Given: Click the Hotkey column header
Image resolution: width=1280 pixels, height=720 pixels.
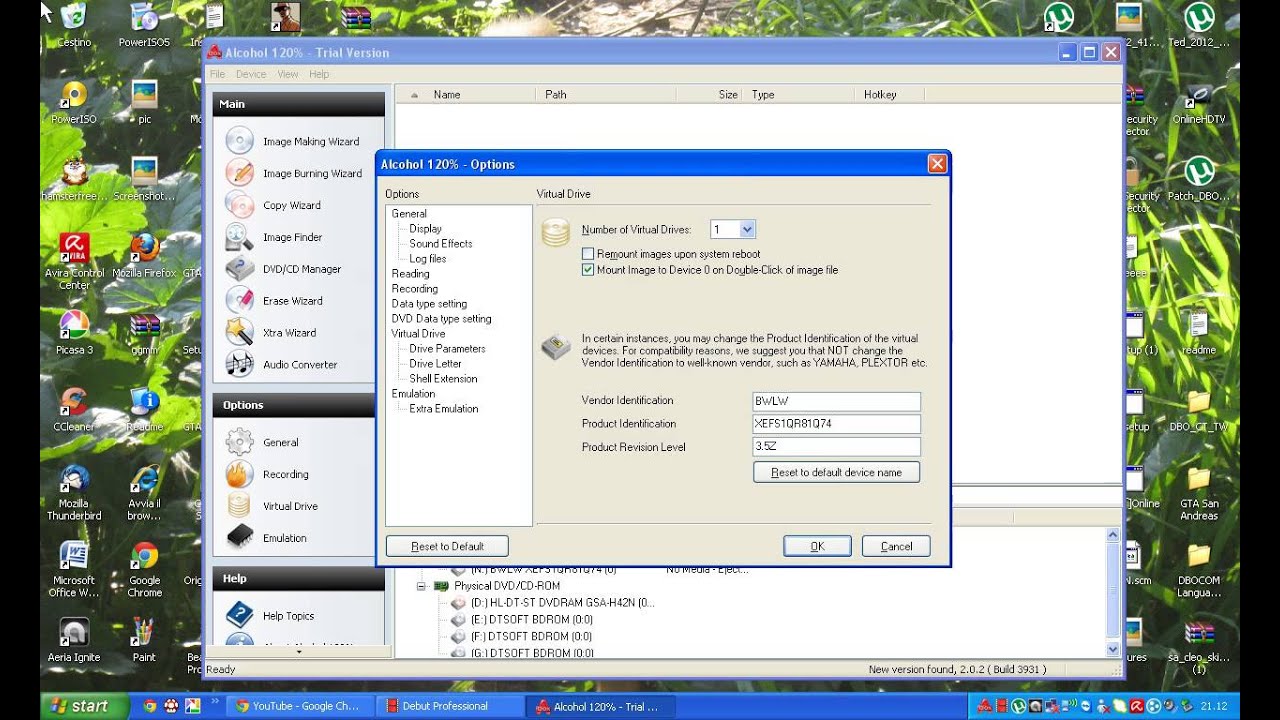Looking at the screenshot, I should click(x=890, y=94).
